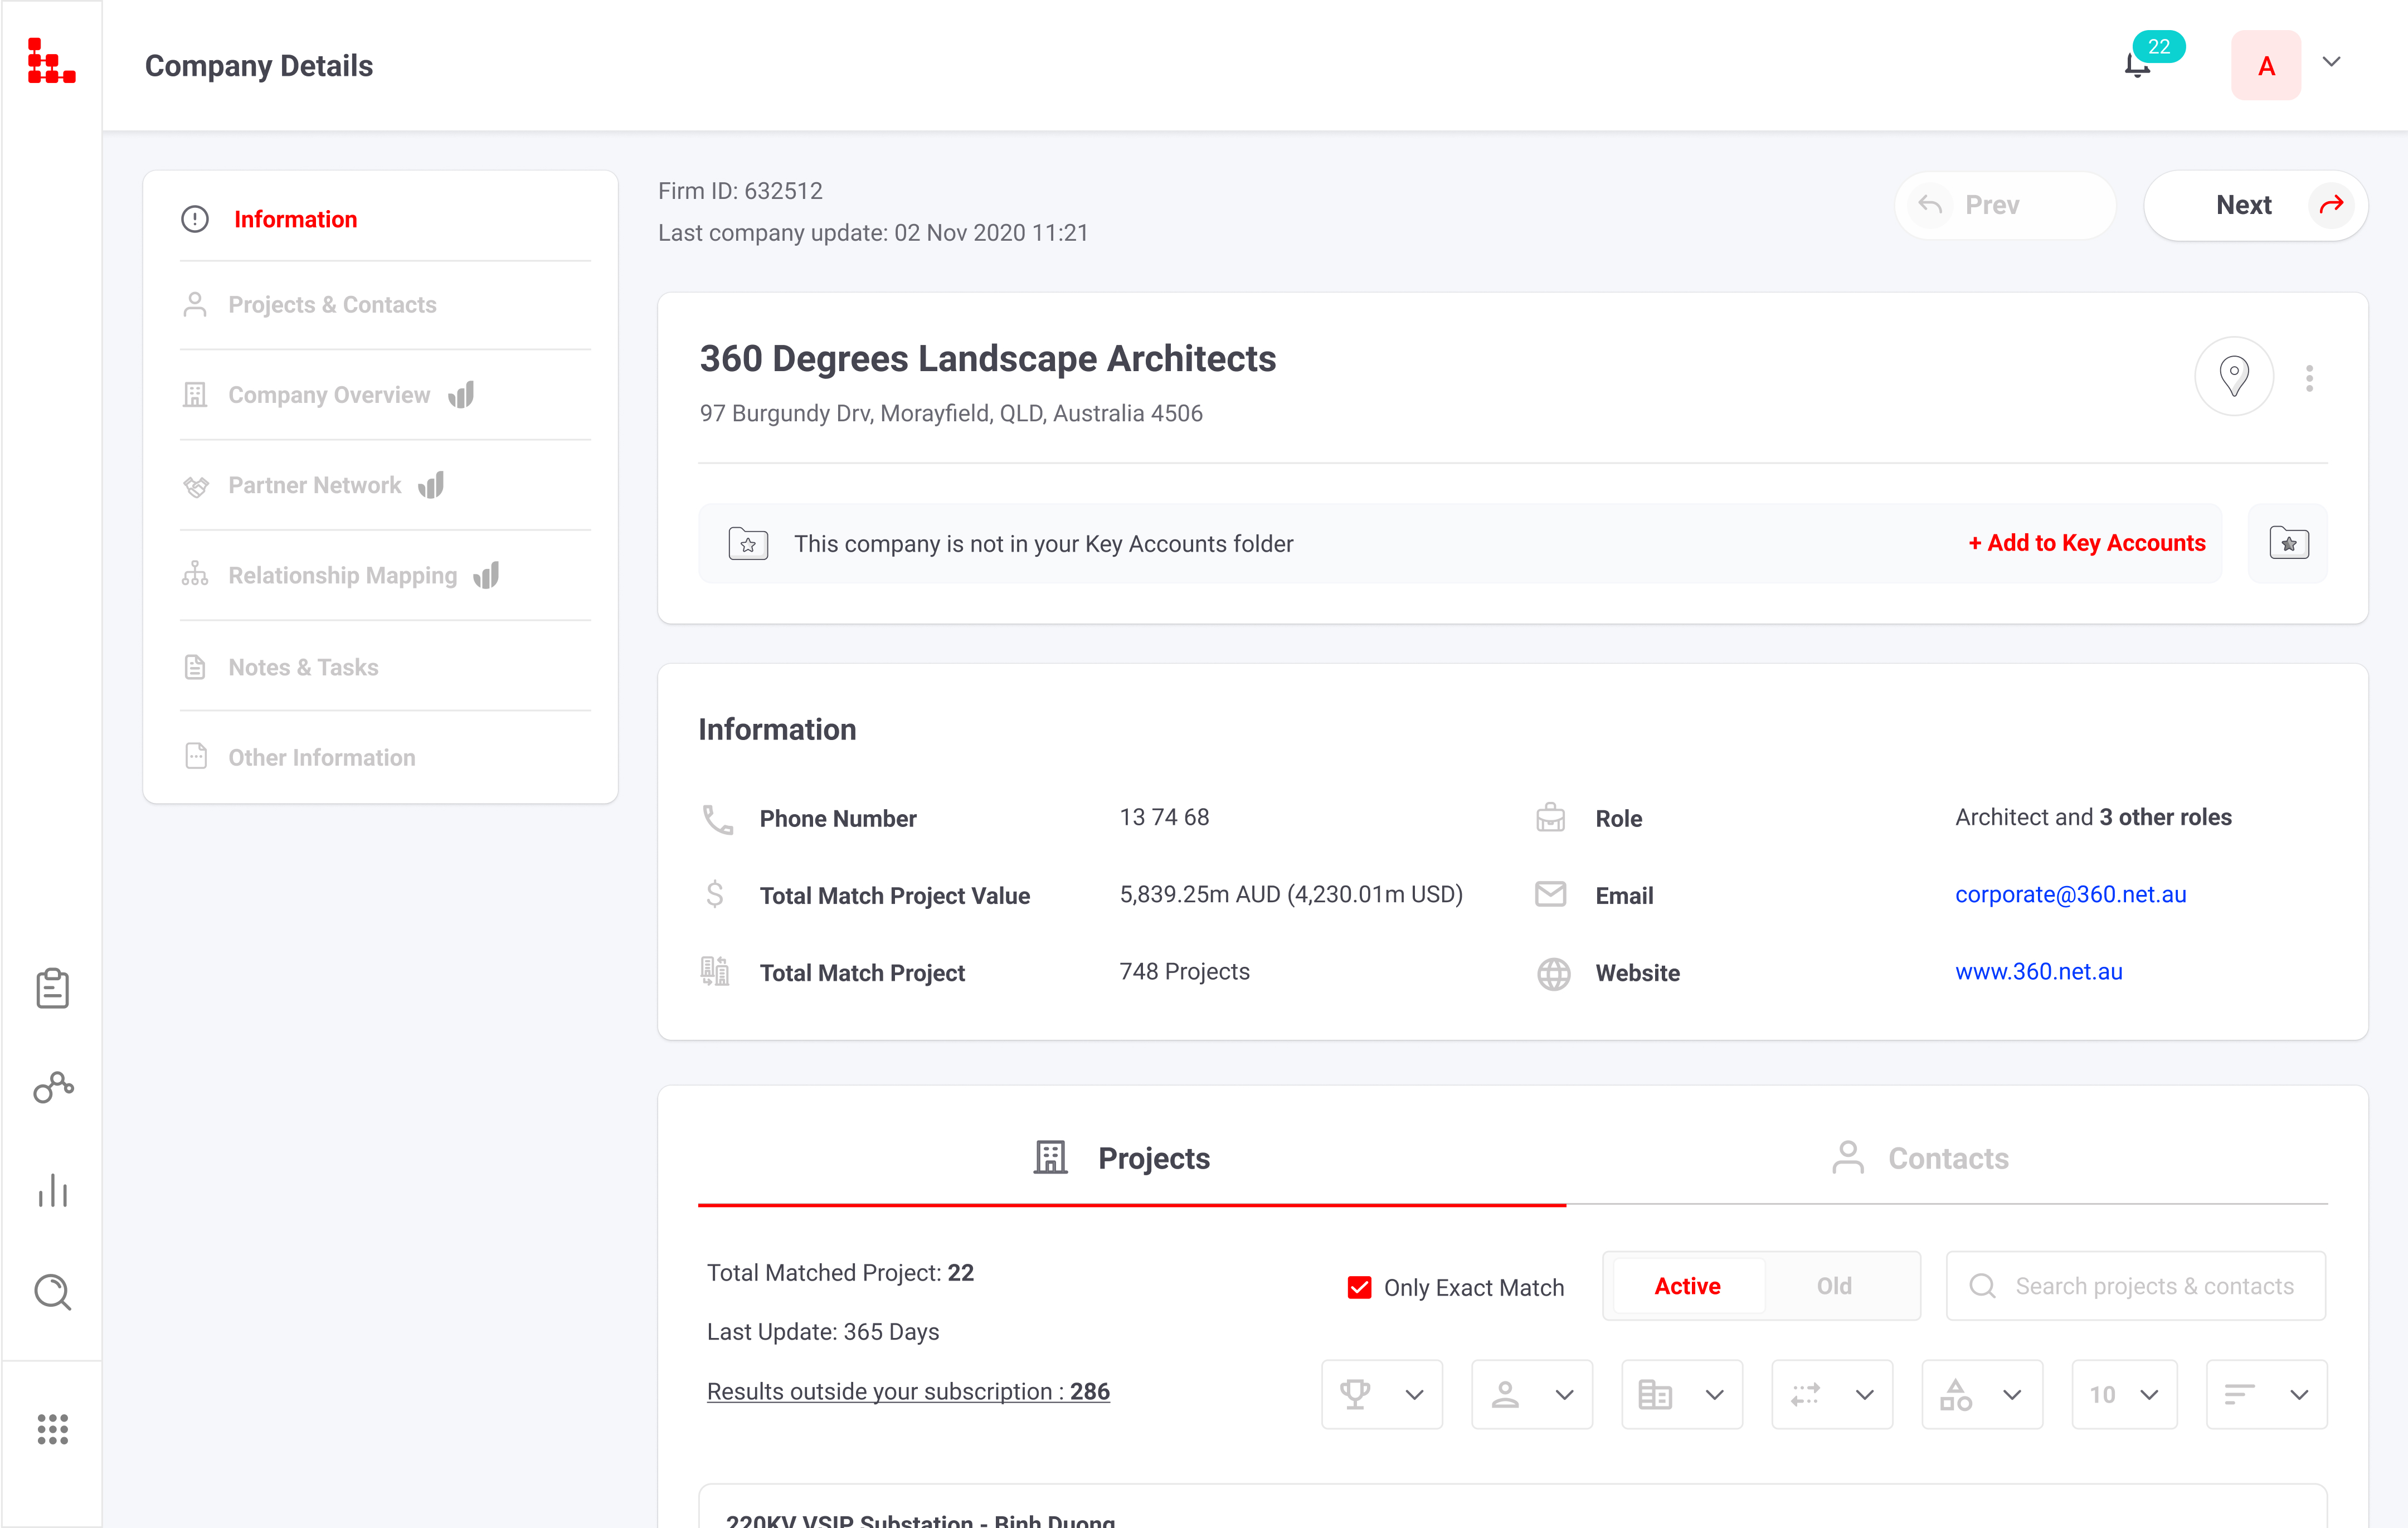Click the search magnifier sidebar icon
The height and width of the screenshot is (1528, 2408).
[52, 1291]
